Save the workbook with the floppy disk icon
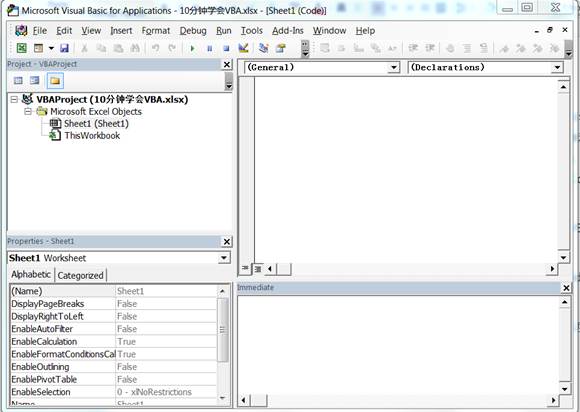The image size is (580, 412). tap(64, 48)
